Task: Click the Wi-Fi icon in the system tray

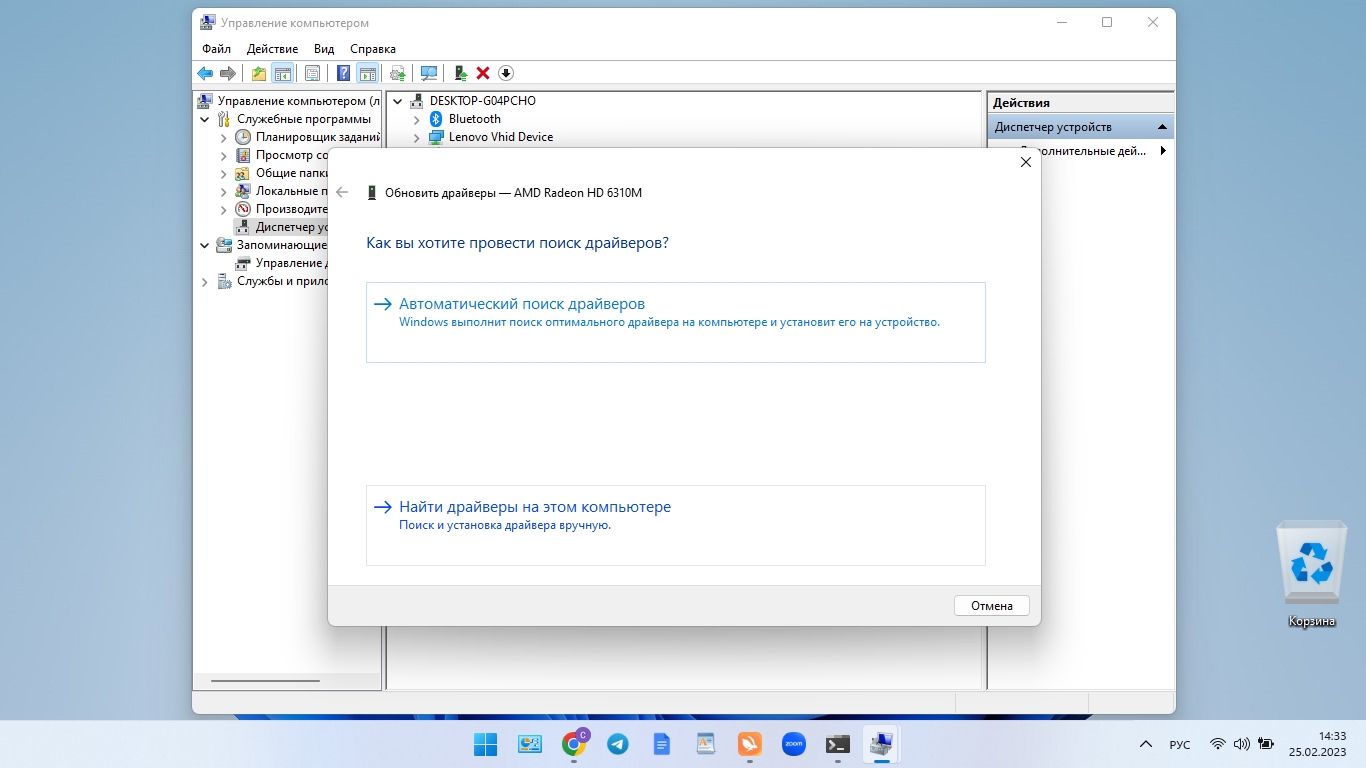Action: (x=1218, y=744)
